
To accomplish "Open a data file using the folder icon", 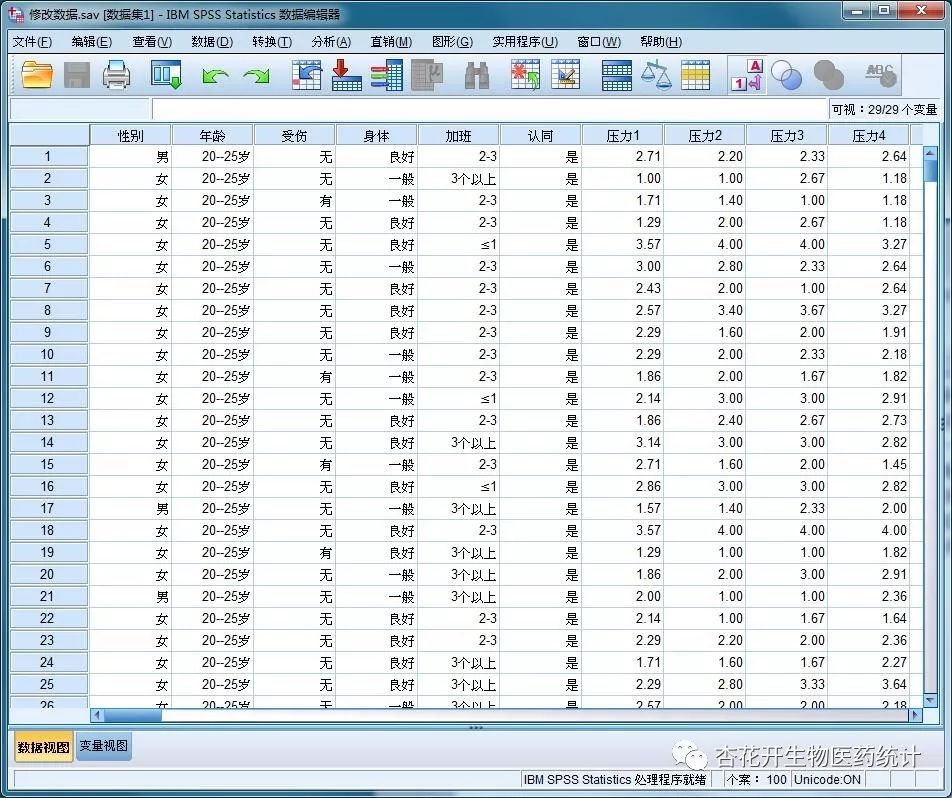I will click(x=37, y=75).
